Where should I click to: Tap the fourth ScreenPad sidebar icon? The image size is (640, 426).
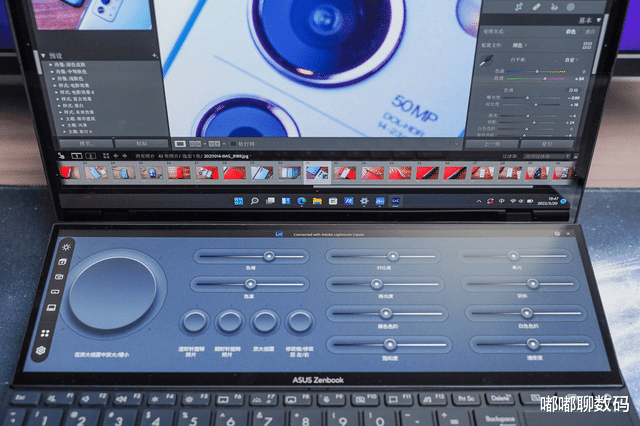point(55,292)
